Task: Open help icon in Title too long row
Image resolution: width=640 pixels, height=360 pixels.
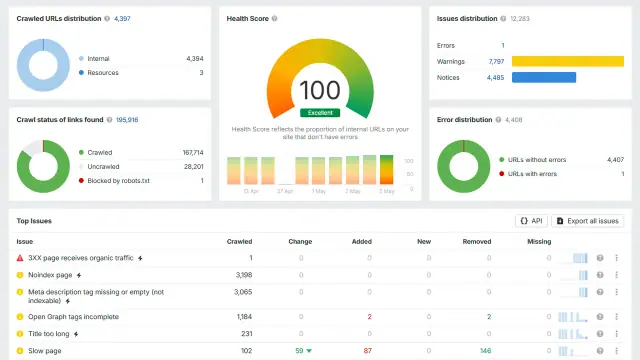Action: (600, 334)
